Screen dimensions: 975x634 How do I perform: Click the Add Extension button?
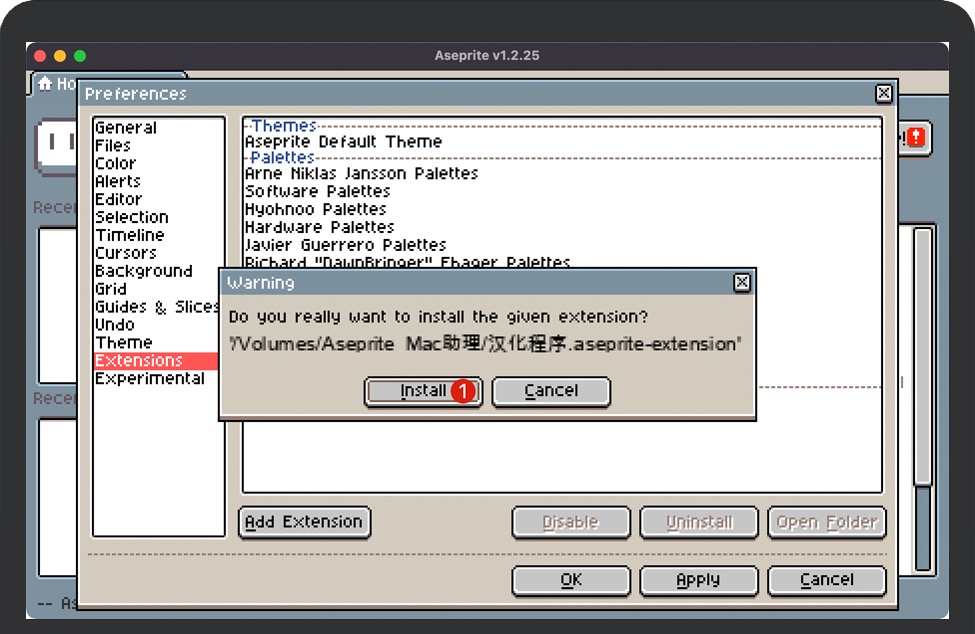(304, 522)
